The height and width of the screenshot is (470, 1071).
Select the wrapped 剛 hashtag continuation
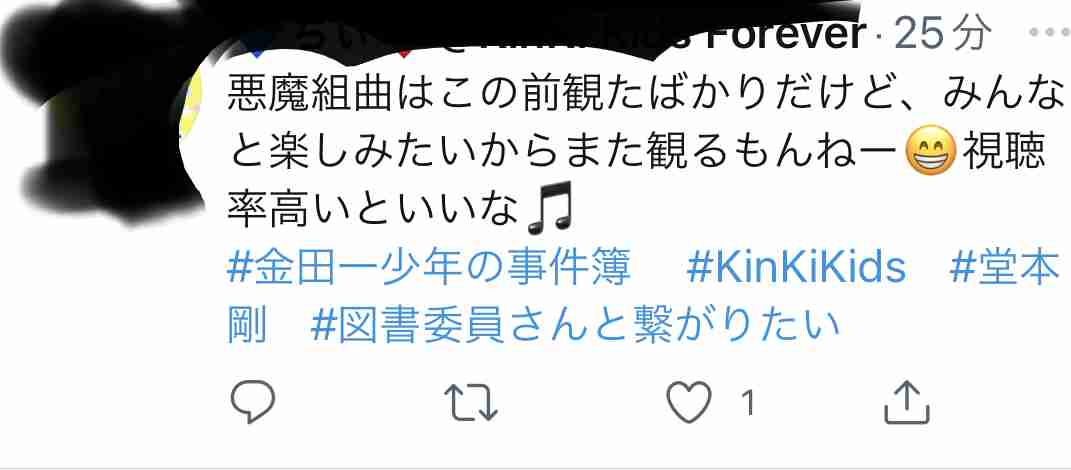click(x=245, y=326)
